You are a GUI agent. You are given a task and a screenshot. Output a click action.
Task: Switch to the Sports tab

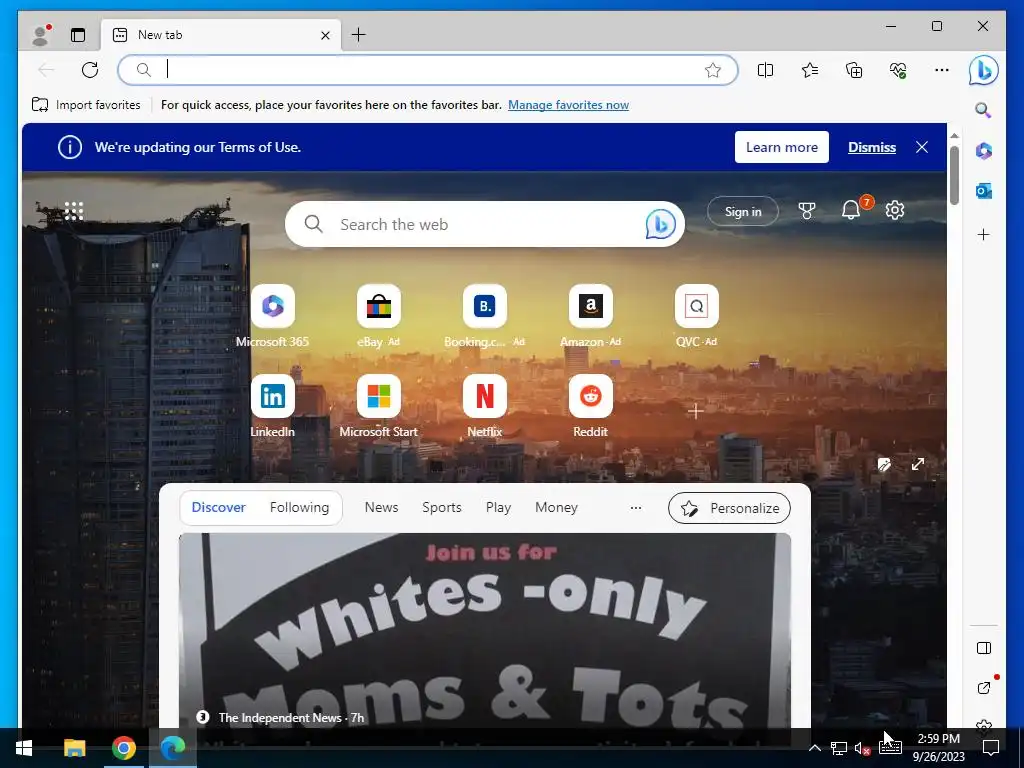click(x=441, y=507)
